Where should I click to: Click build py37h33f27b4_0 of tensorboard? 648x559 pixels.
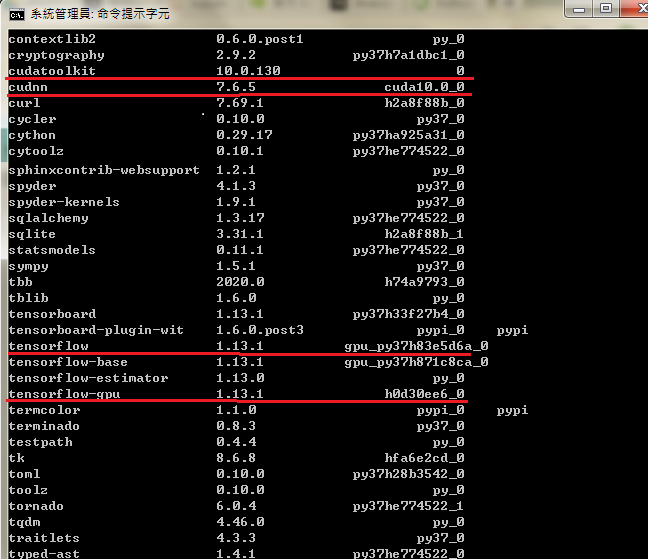tap(408, 314)
